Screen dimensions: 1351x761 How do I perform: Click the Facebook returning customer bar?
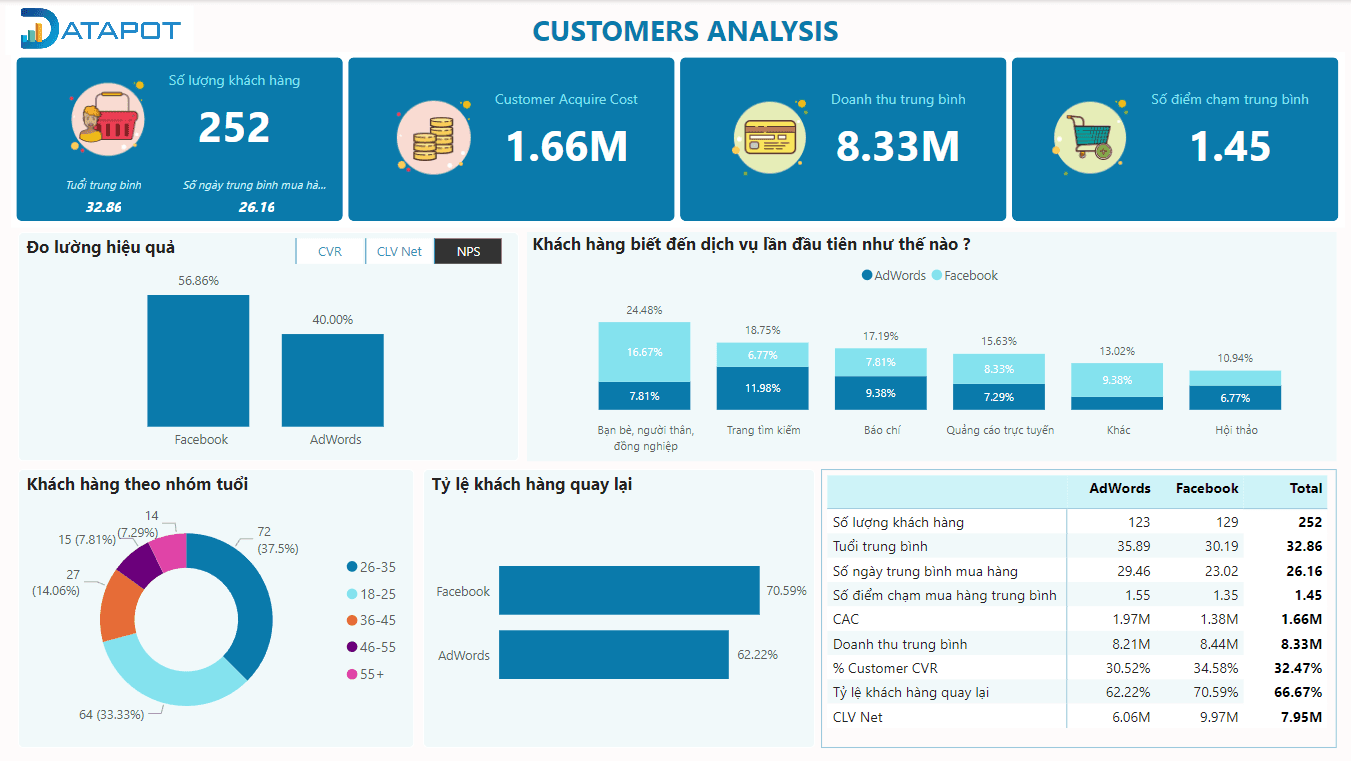click(x=629, y=591)
